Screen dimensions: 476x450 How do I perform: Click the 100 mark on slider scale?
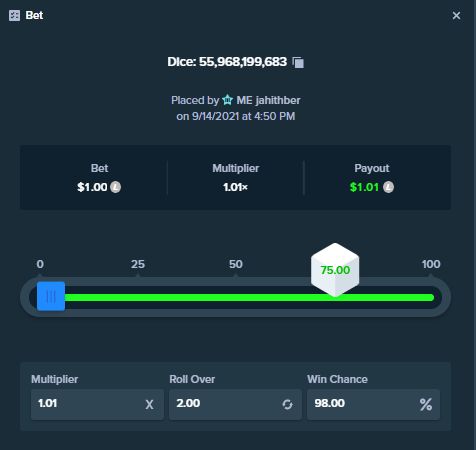point(431,264)
